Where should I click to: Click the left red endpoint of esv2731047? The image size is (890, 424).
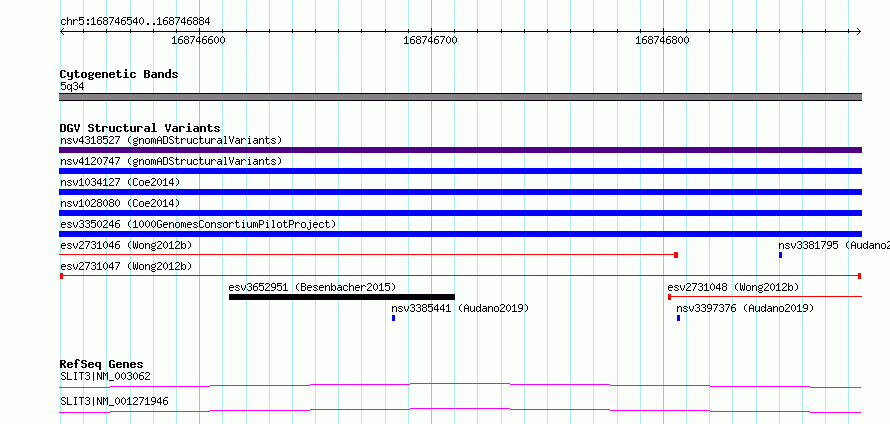(61, 276)
